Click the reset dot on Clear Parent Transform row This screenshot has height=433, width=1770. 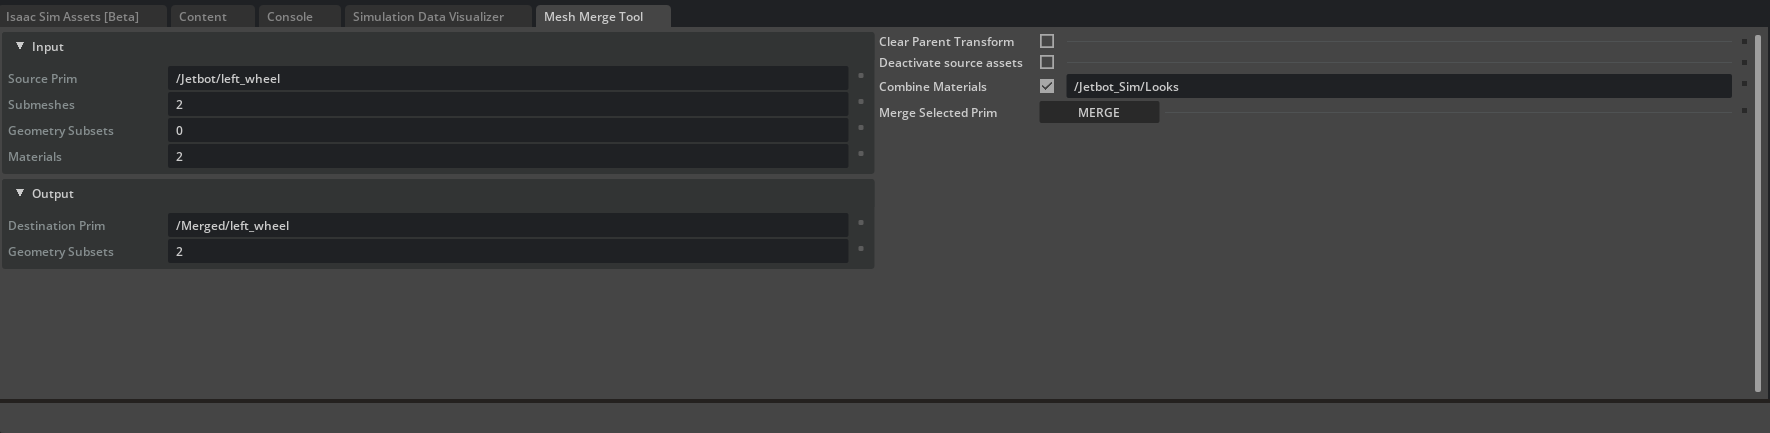click(1744, 41)
